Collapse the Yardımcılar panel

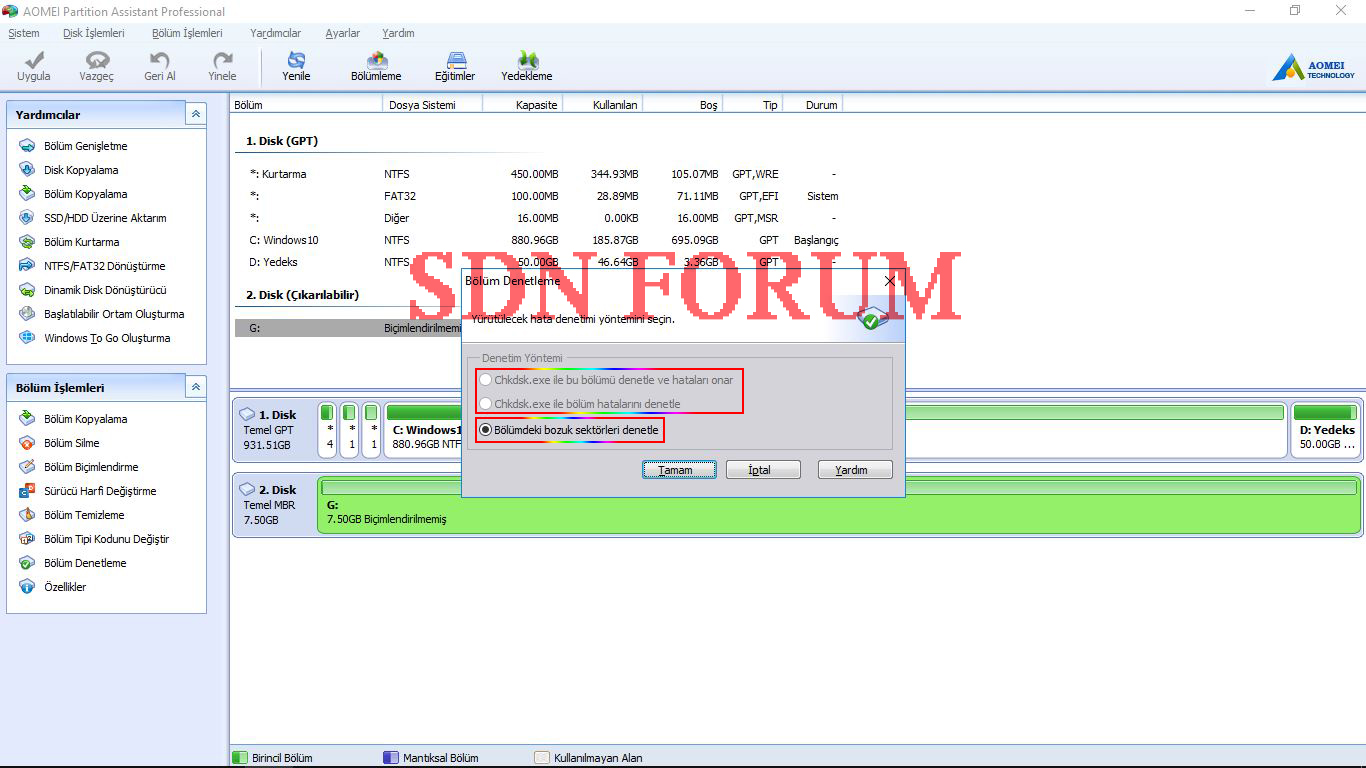[x=196, y=114]
